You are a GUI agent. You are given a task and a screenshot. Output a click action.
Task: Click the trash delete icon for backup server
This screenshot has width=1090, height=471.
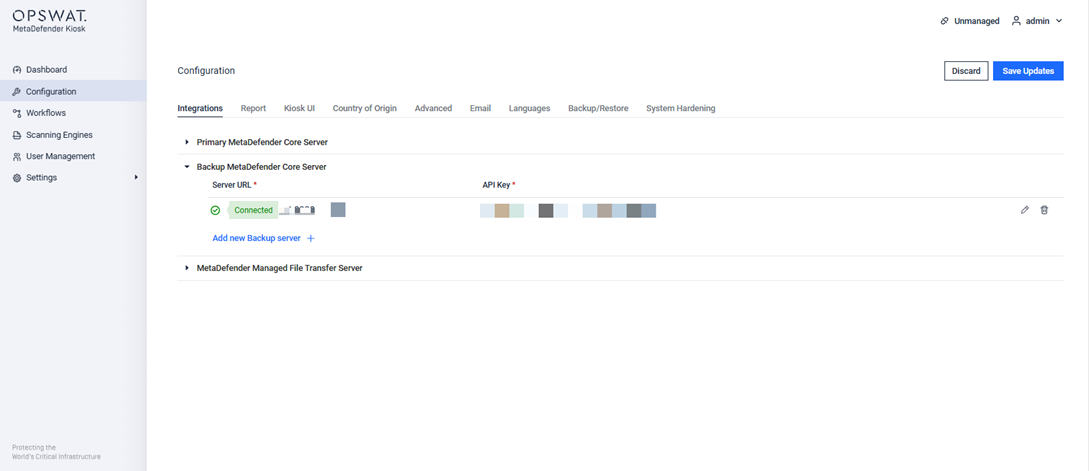[x=1044, y=210]
